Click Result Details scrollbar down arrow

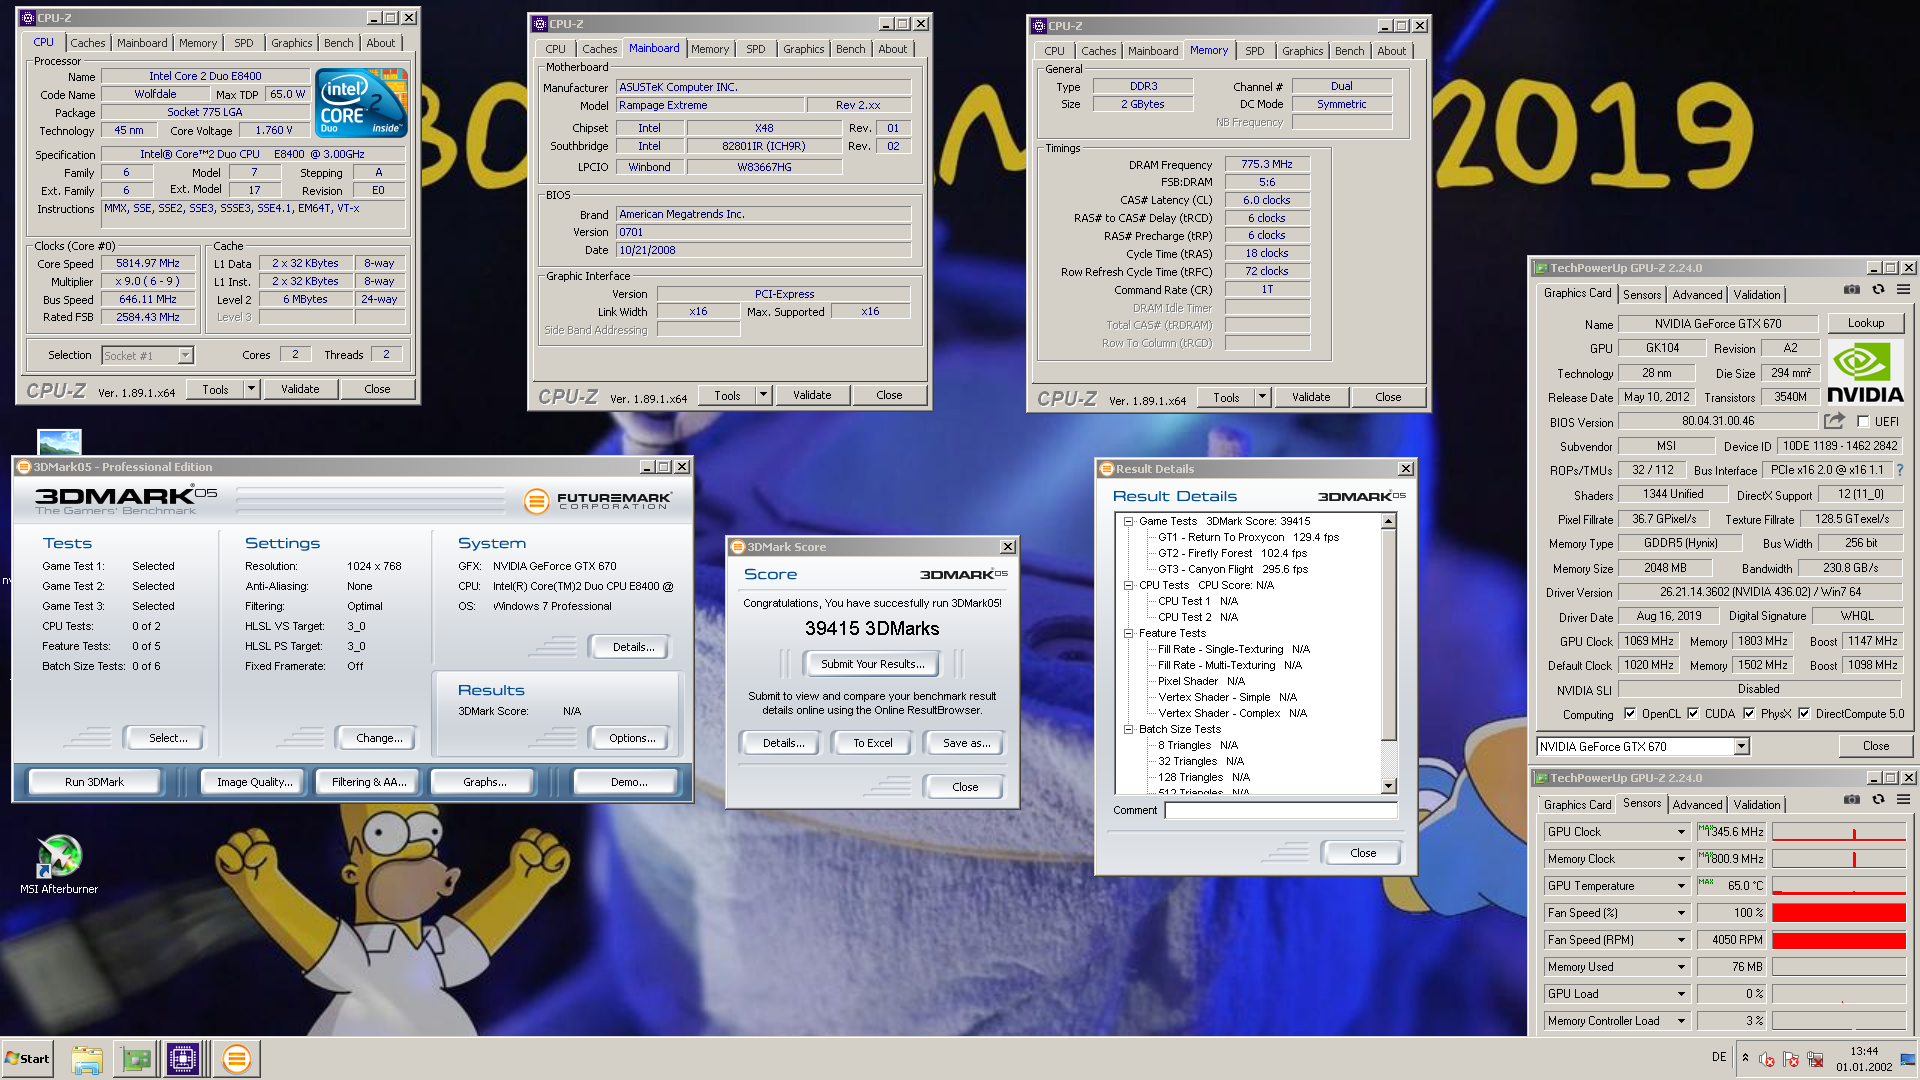1388,786
